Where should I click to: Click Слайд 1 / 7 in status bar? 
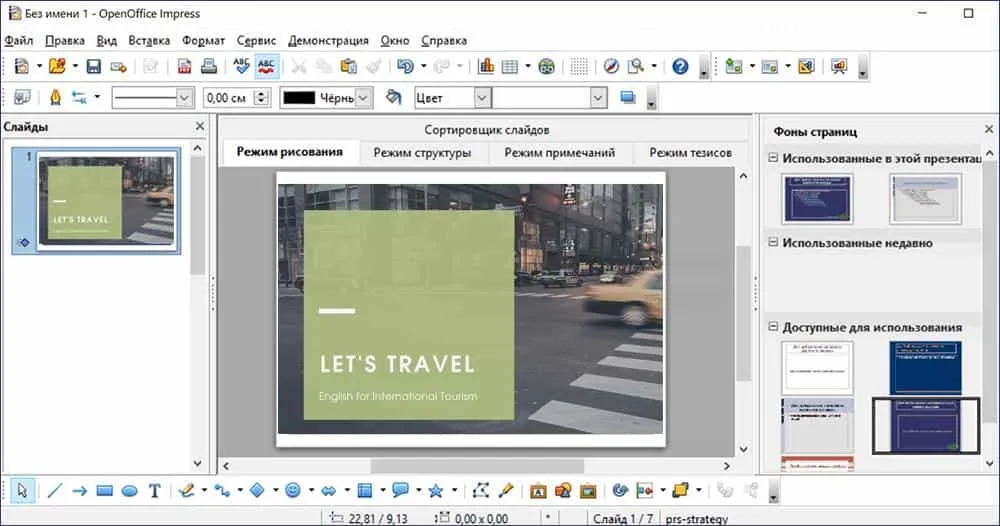click(x=623, y=519)
